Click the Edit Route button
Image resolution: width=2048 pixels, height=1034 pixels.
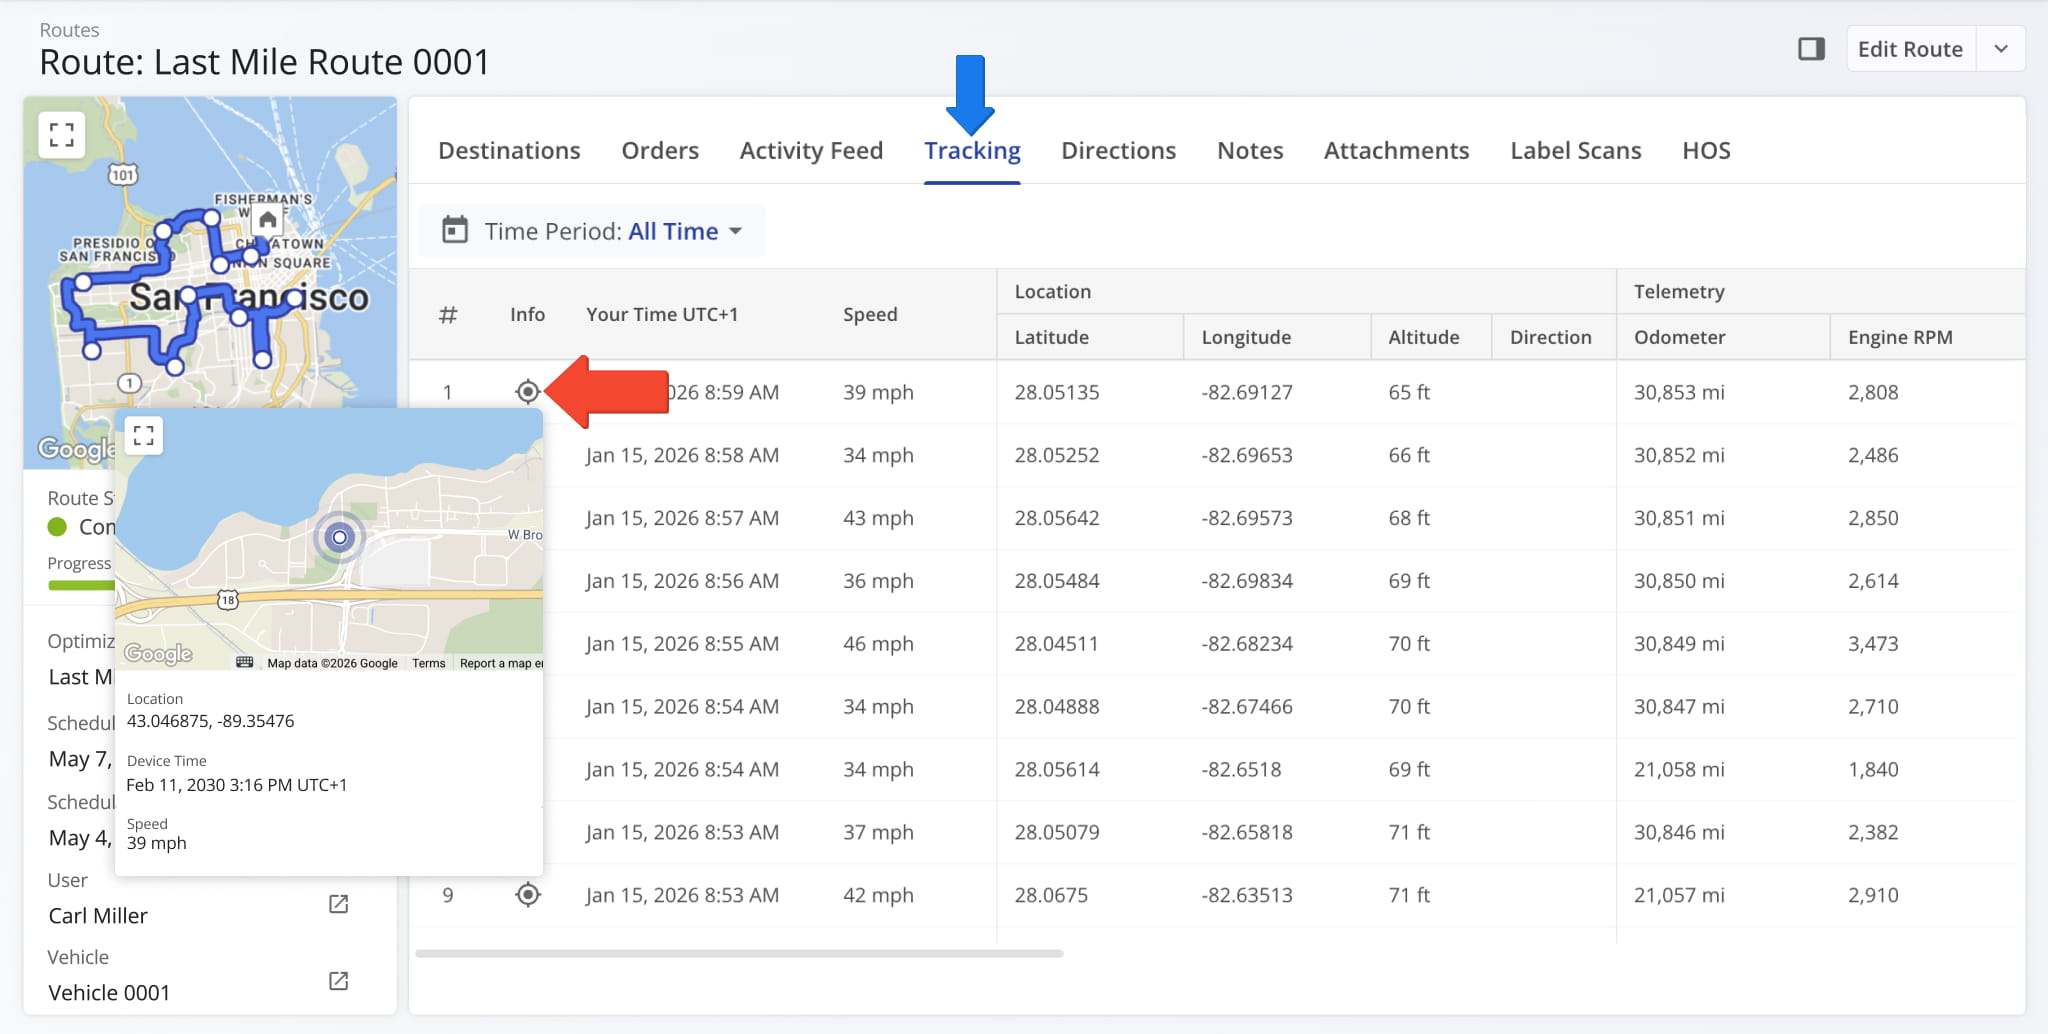click(x=1909, y=49)
